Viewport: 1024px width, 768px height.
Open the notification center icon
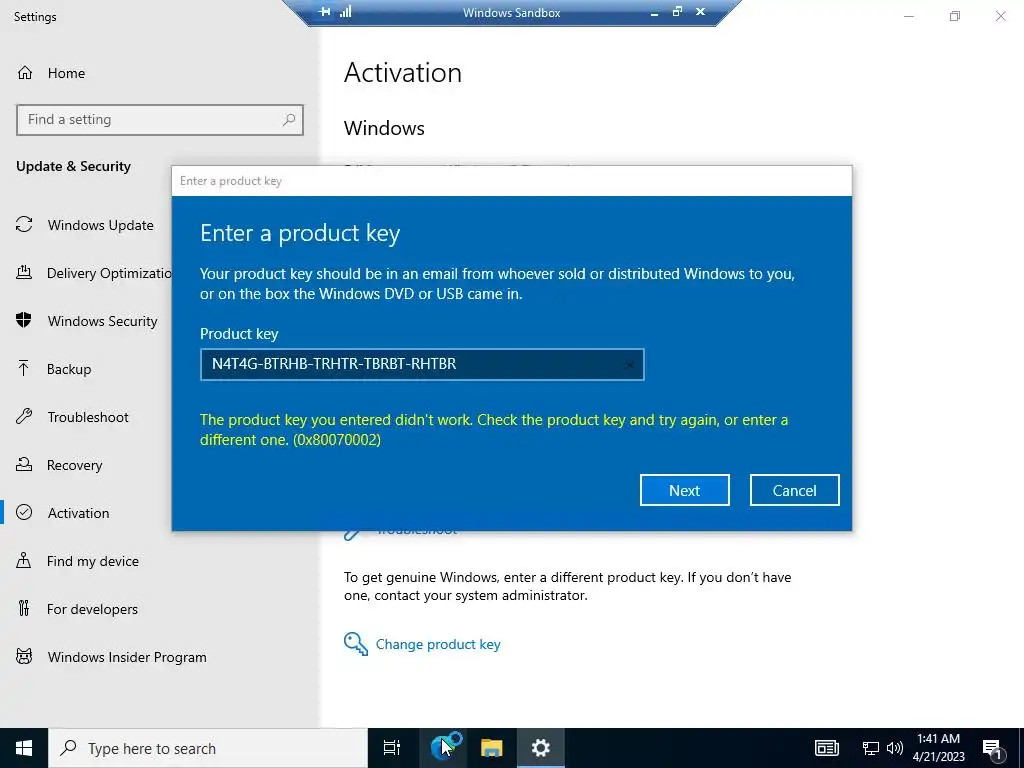pos(993,748)
